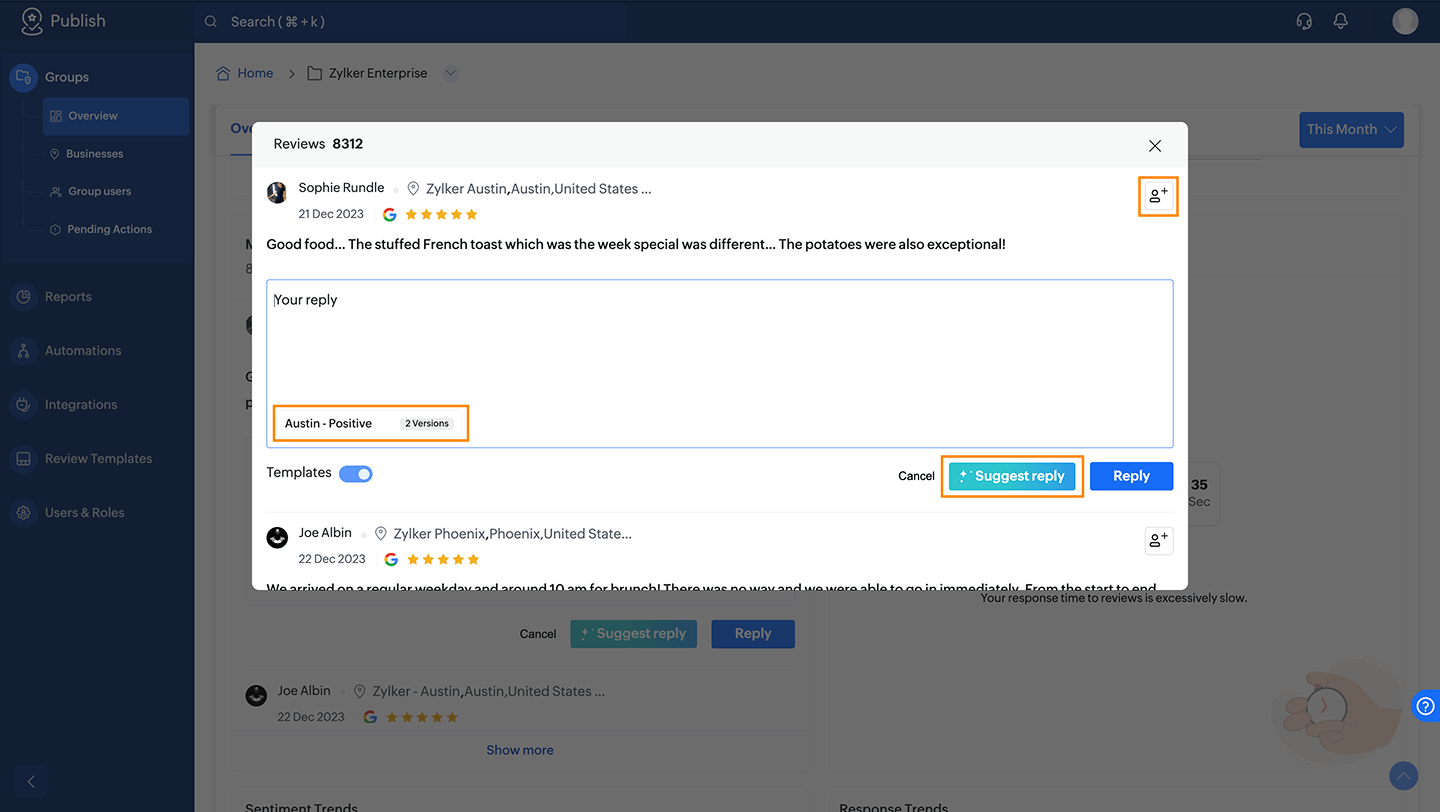Toggle the Templates switch off

[355, 473]
